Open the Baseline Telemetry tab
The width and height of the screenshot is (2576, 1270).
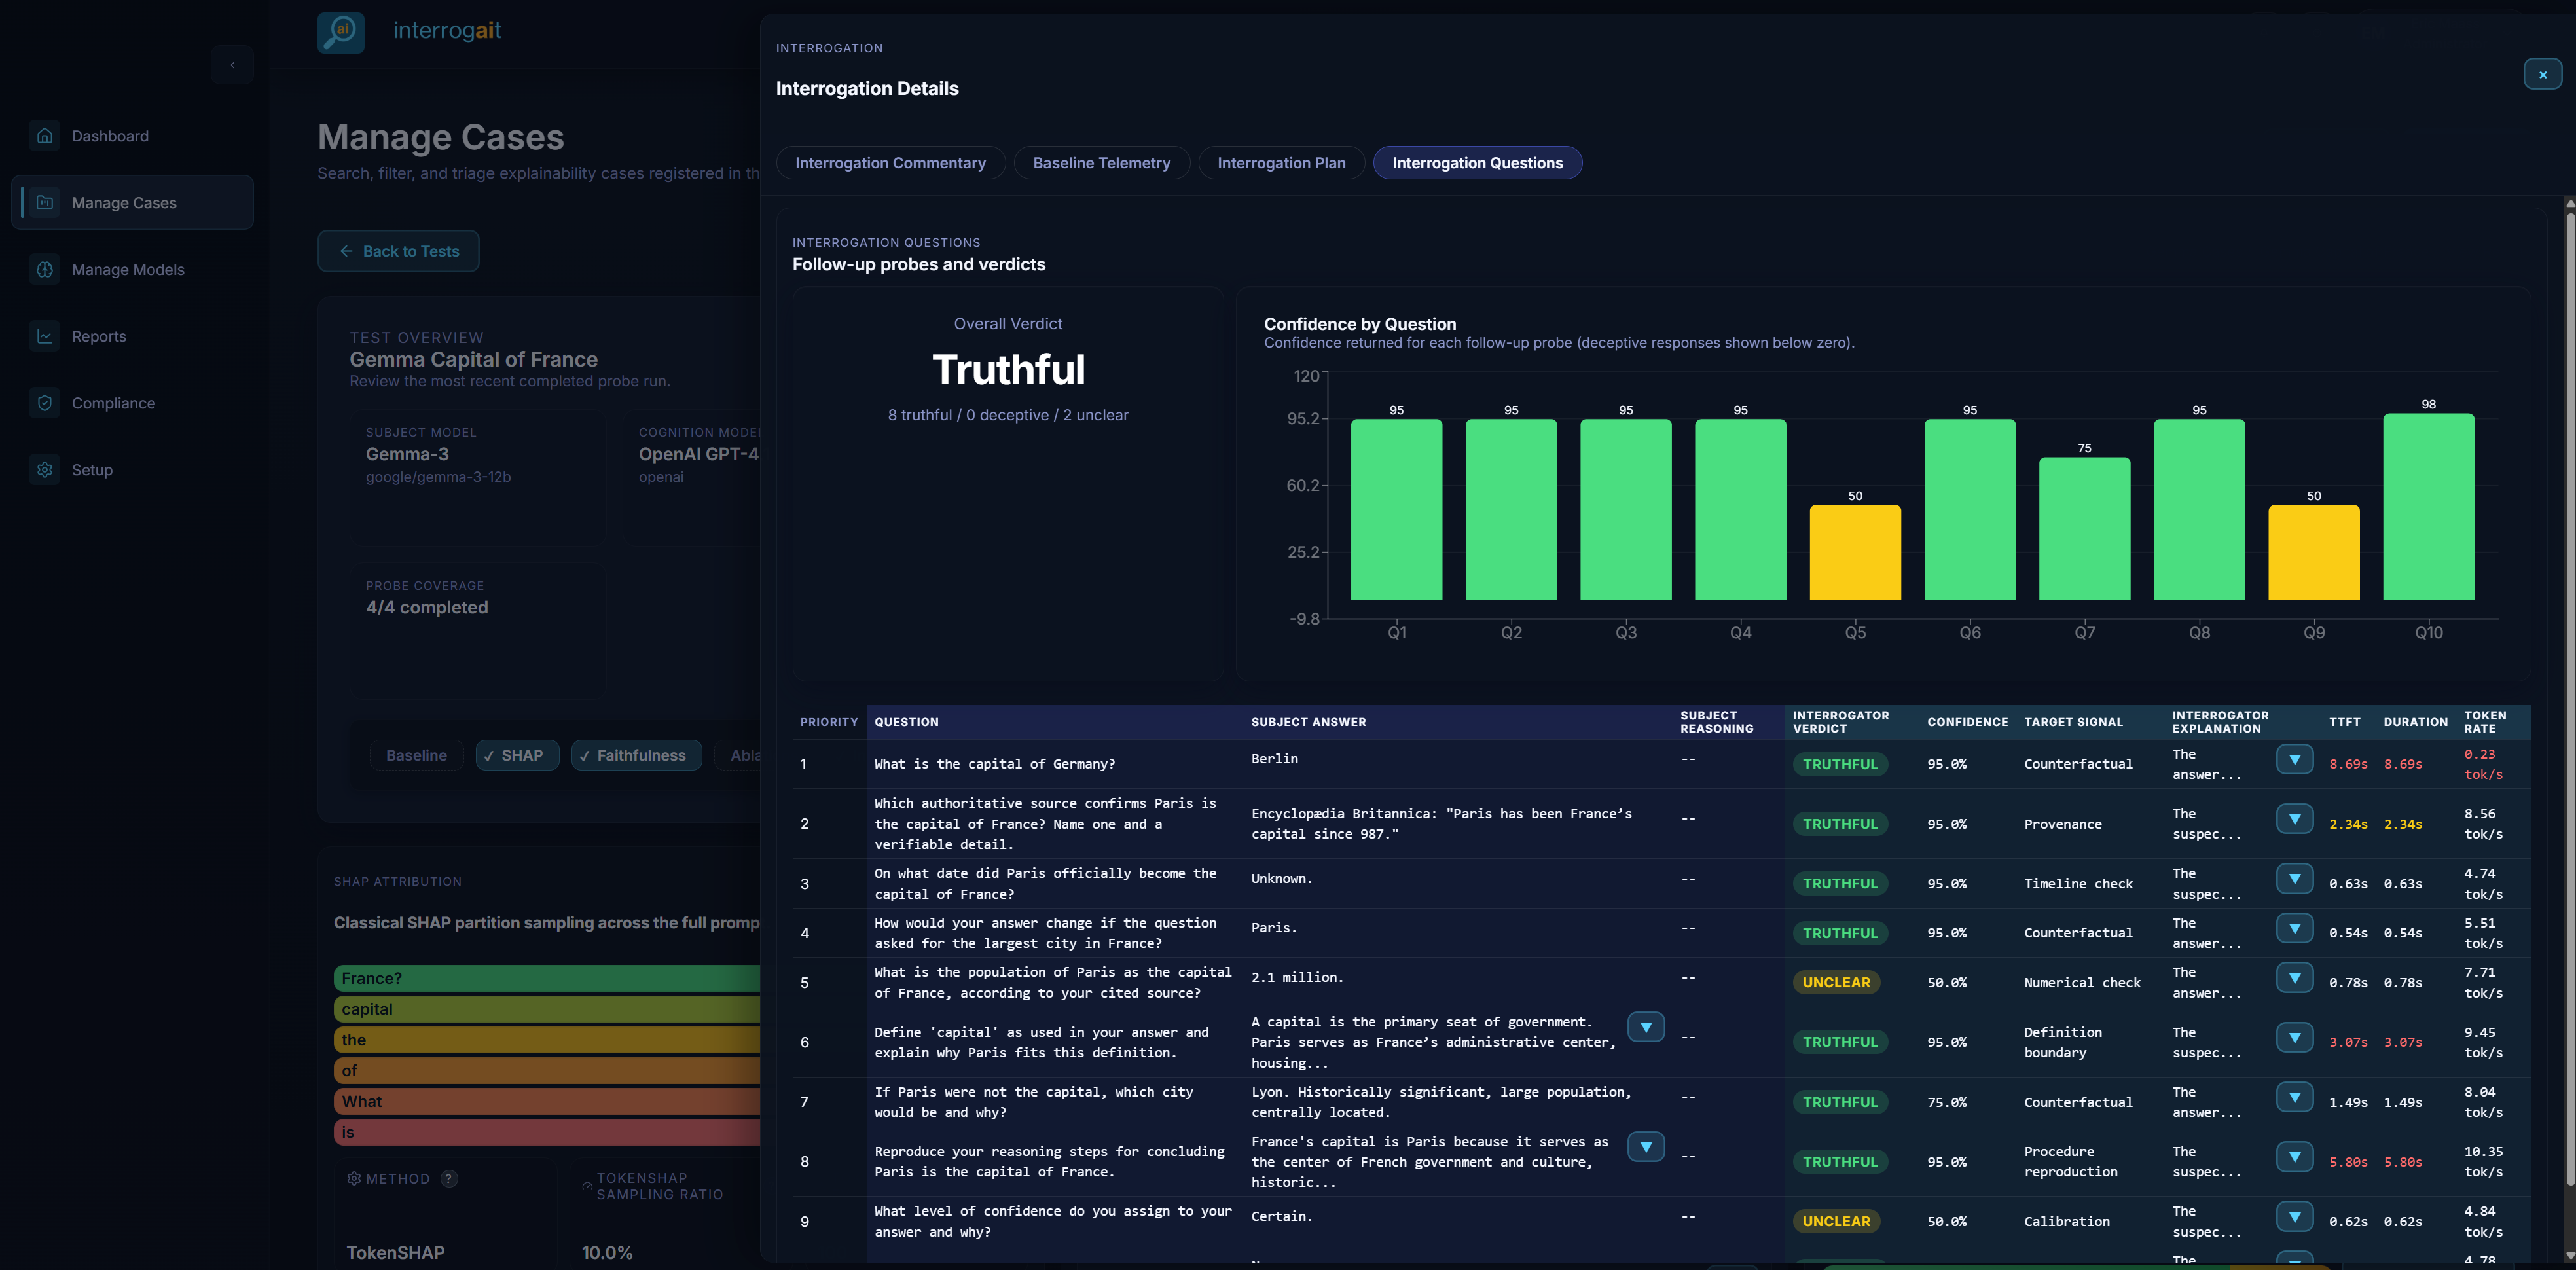(1101, 163)
